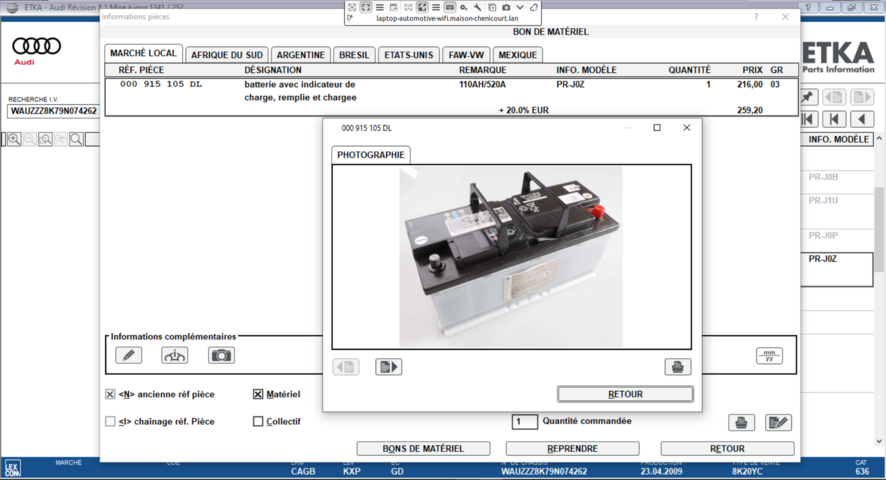Select the MARCHÉ LOCAL tab
This screenshot has width=886, height=480.
[143, 53]
